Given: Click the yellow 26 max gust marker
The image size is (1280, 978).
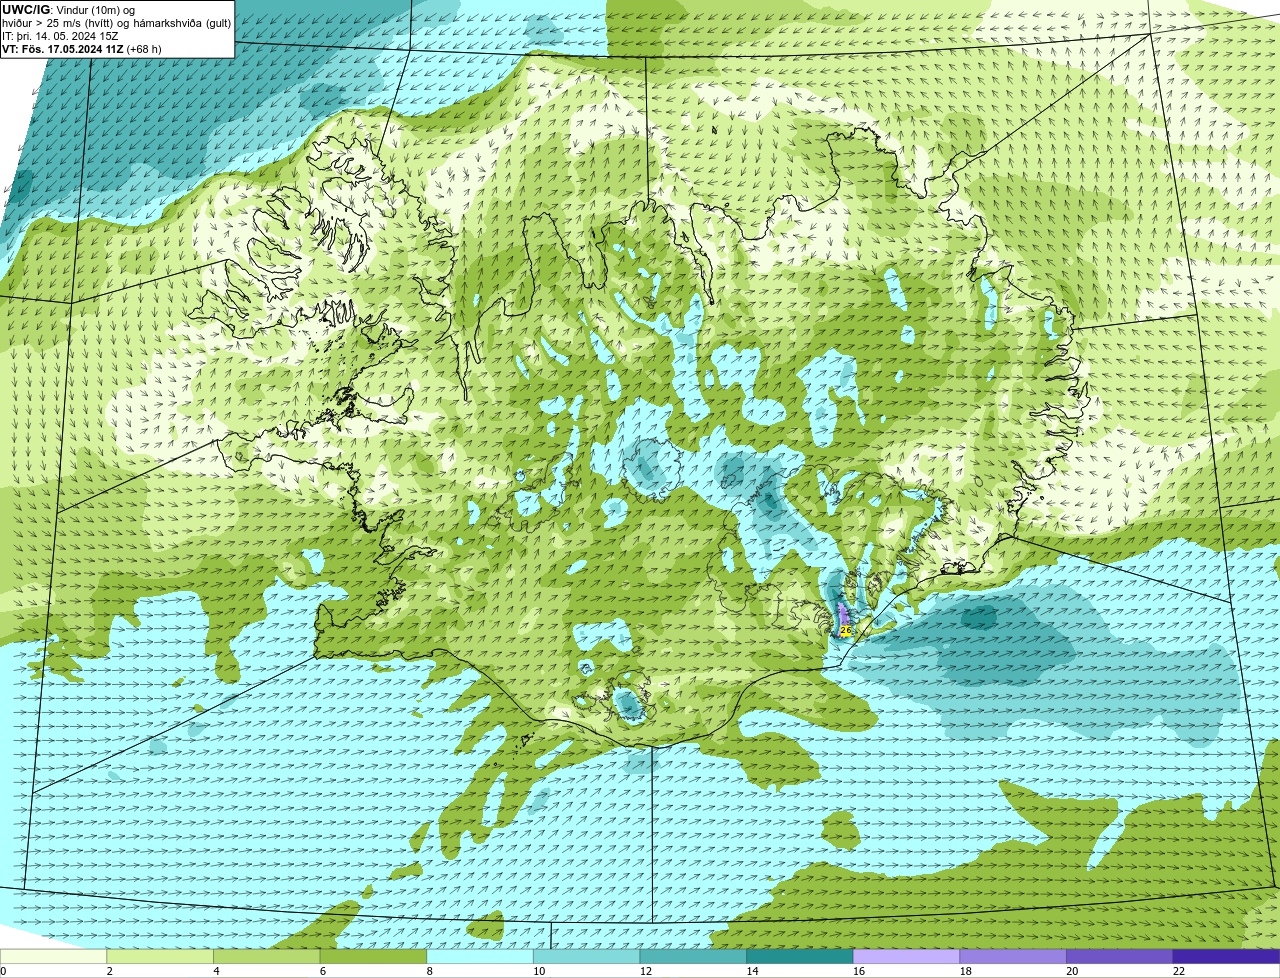Looking at the screenshot, I should tap(845, 631).
